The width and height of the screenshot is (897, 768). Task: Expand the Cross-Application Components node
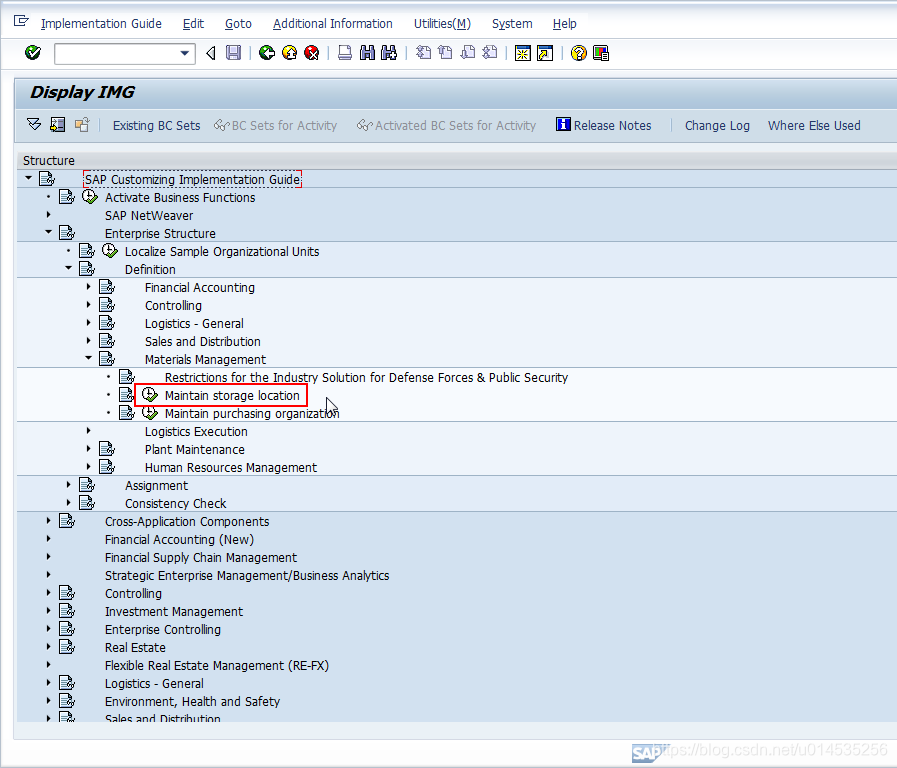pyautogui.click(x=49, y=520)
